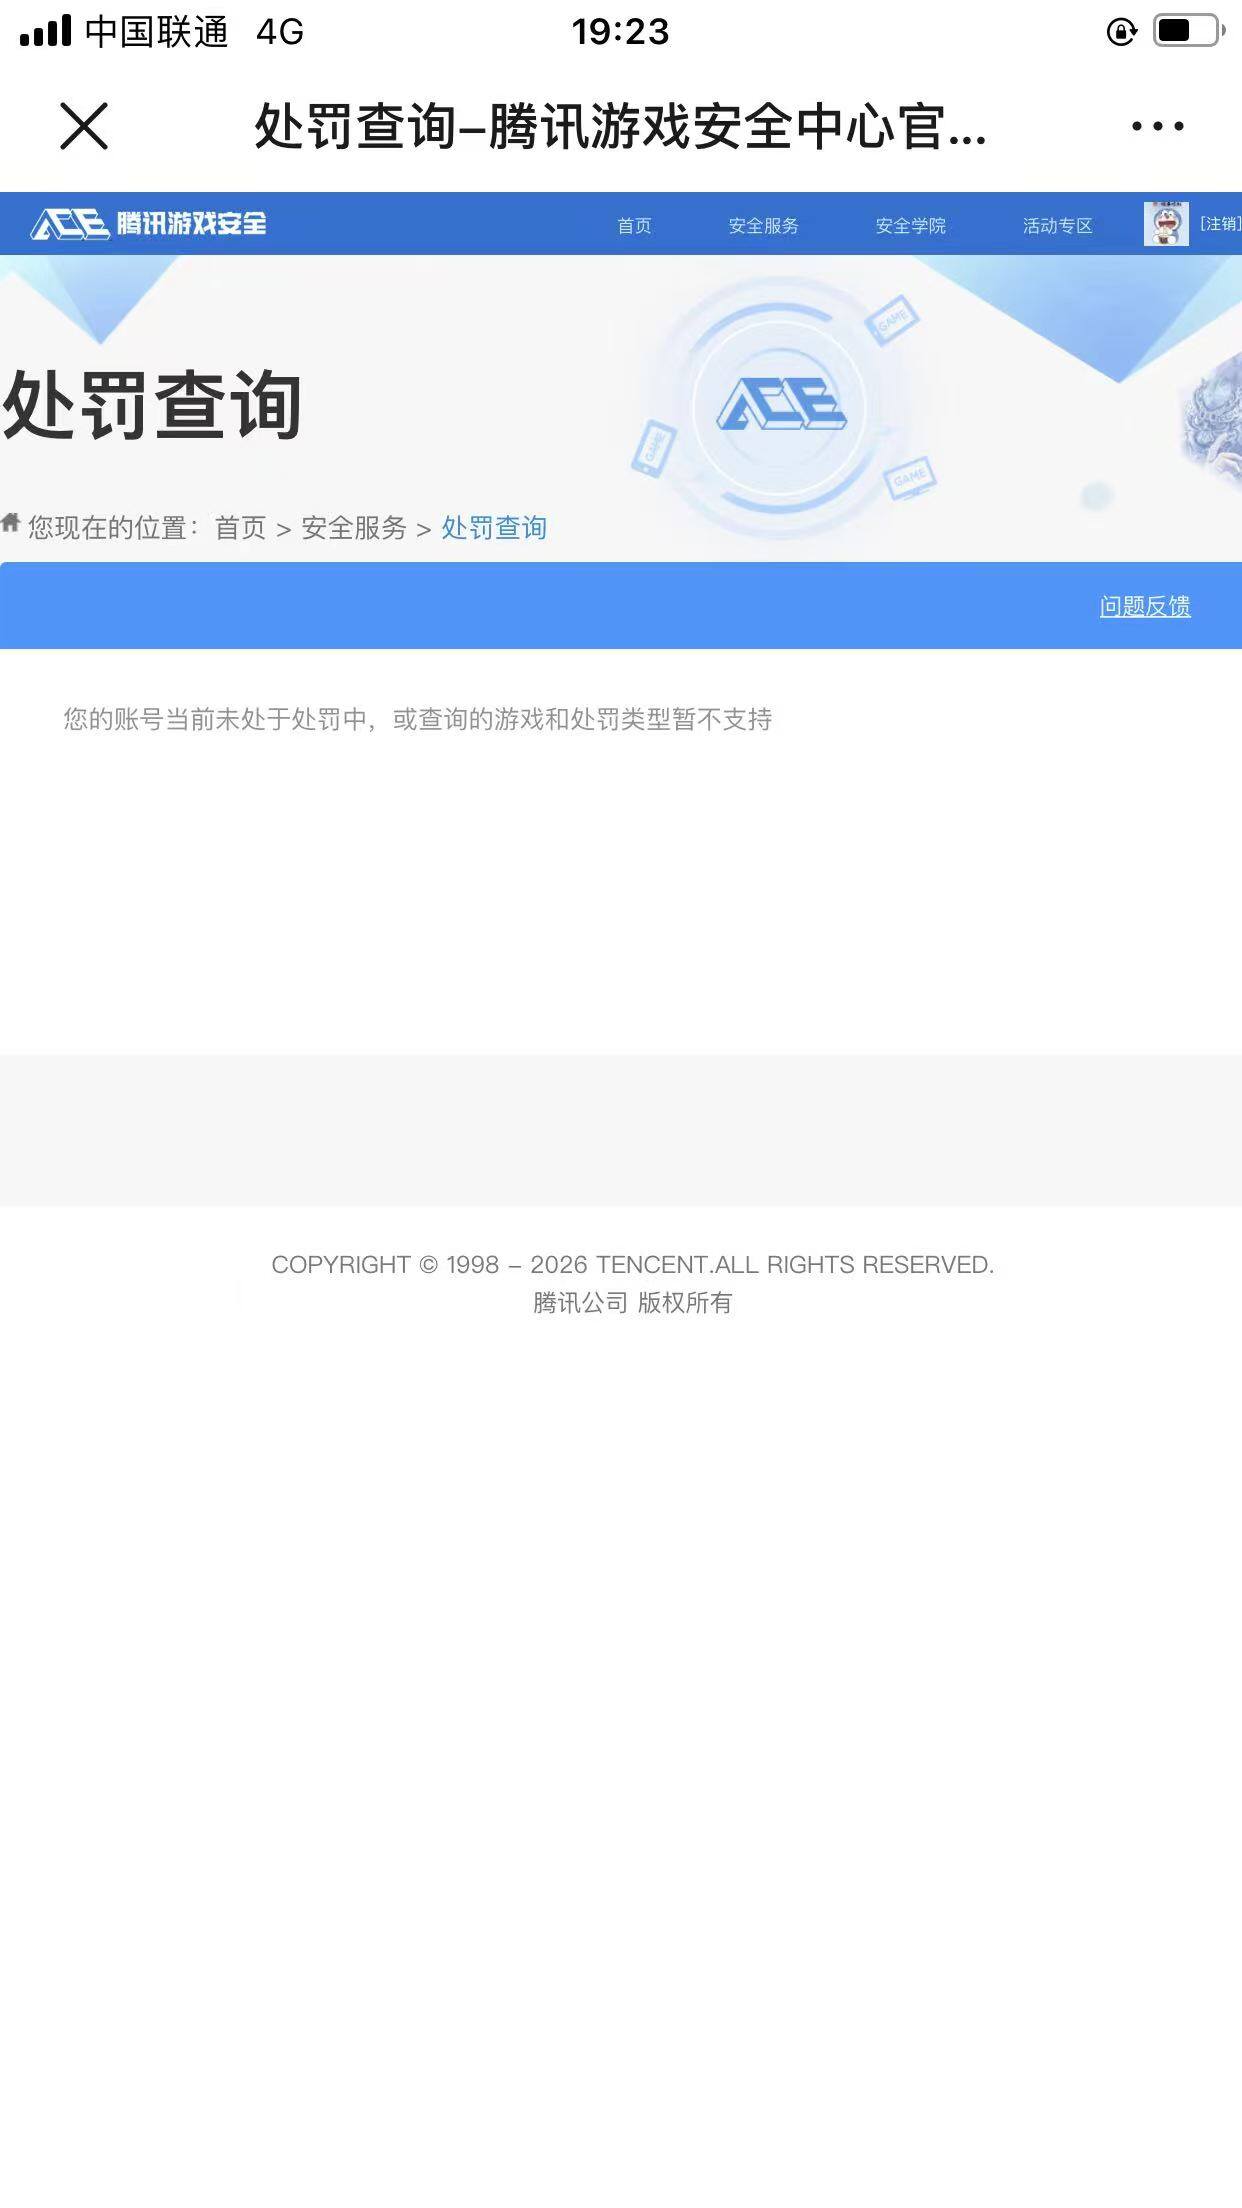The image size is (1242, 2208).
Task: Click the cellular signal bars icon
Action: pos(45,30)
